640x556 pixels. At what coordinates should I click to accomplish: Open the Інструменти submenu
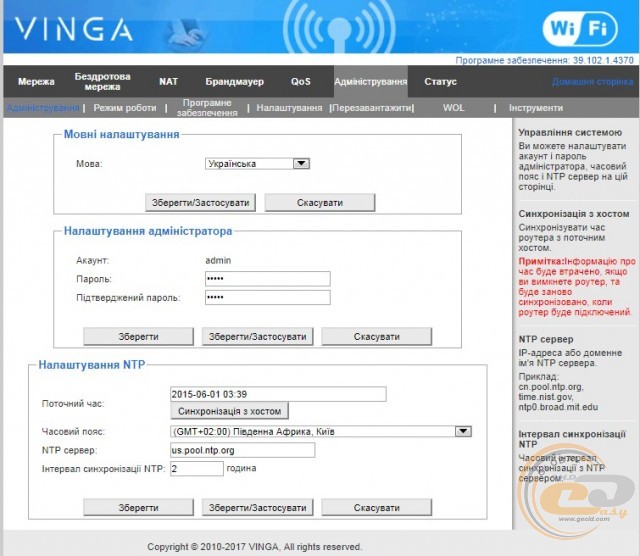click(536, 108)
